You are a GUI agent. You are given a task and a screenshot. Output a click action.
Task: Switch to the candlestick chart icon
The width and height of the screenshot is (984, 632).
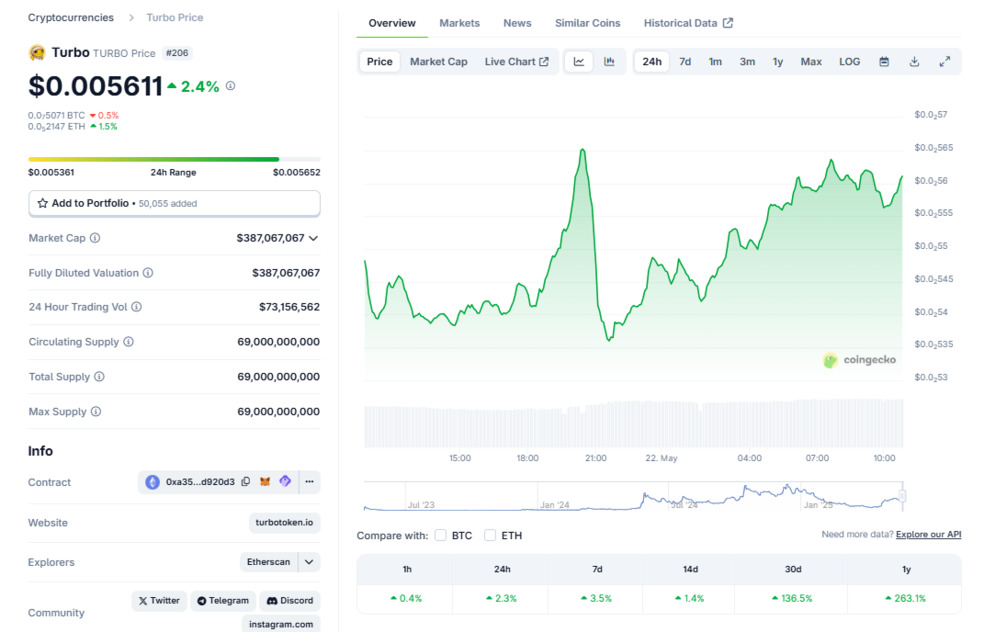click(609, 62)
